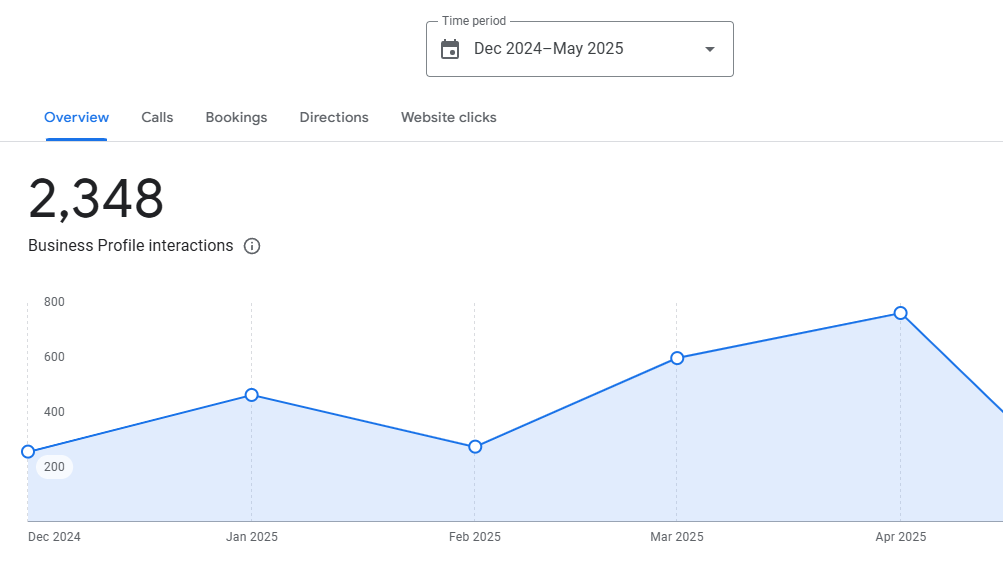Click the Dec 2024 data point on chart
This screenshot has width=1003, height=588.
click(x=28, y=452)
